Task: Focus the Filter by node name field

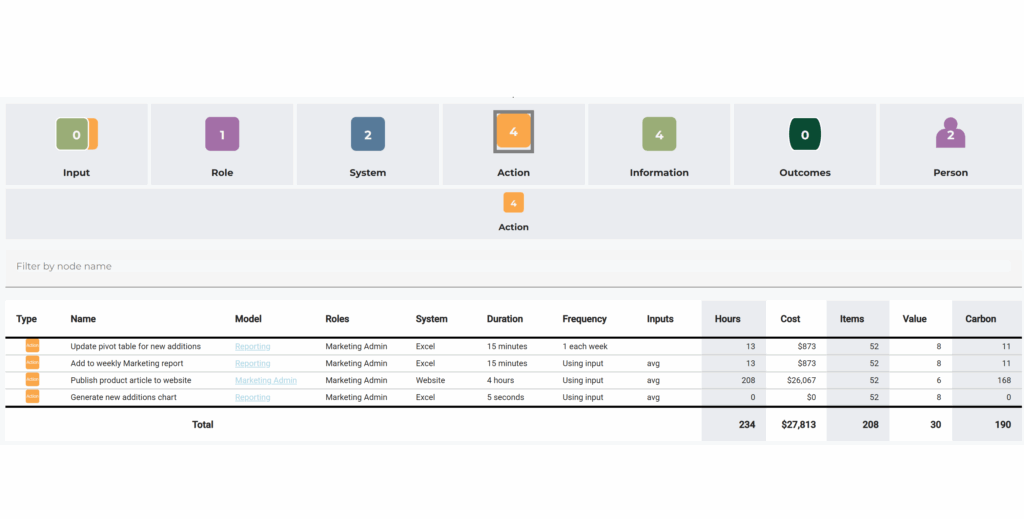Action: pyautogui.click(x=512, y=267)
